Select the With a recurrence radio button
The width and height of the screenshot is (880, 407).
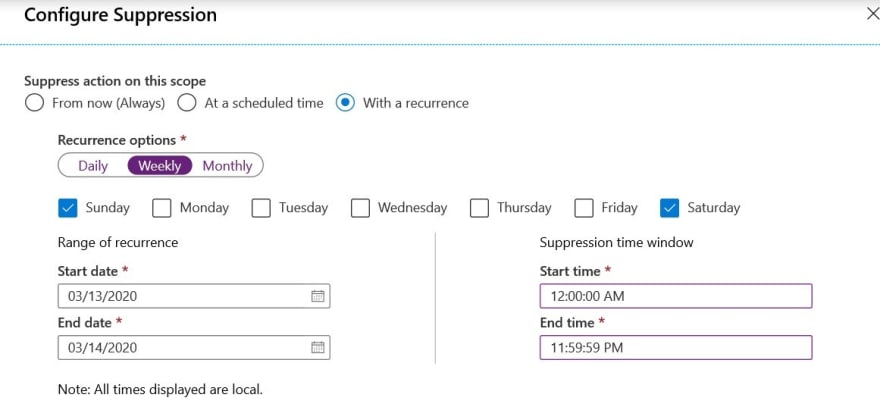[345, 103]
